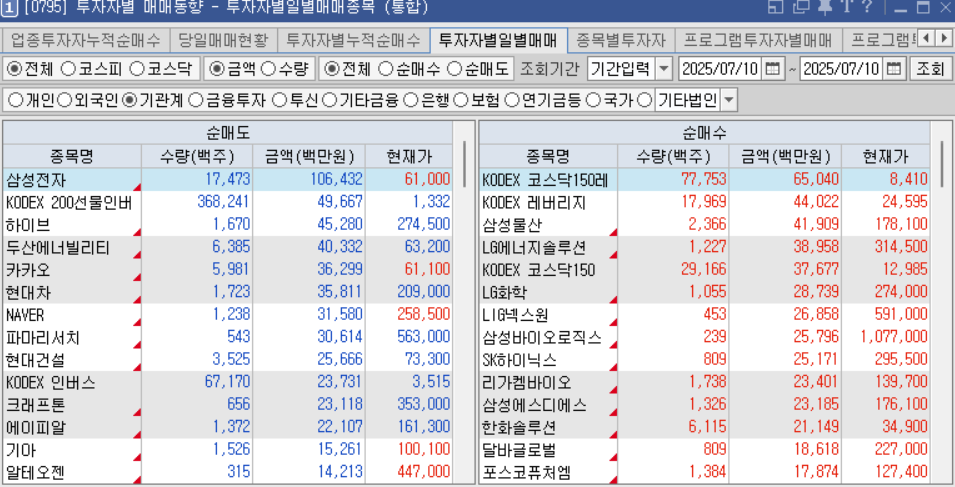Click the end date field 2025/07/10
The image size is (955, 487).
pyautogui.click(x=842, y=69)
